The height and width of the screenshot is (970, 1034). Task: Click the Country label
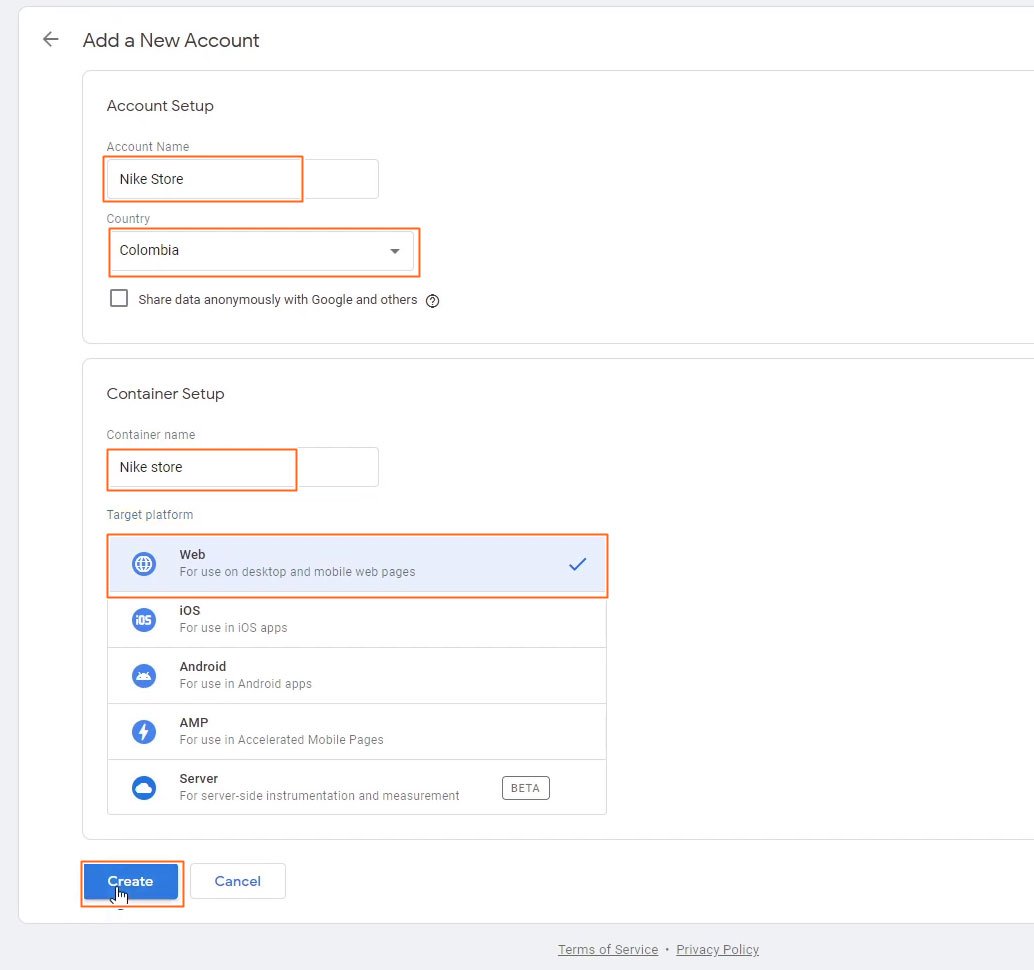point(128,218)
